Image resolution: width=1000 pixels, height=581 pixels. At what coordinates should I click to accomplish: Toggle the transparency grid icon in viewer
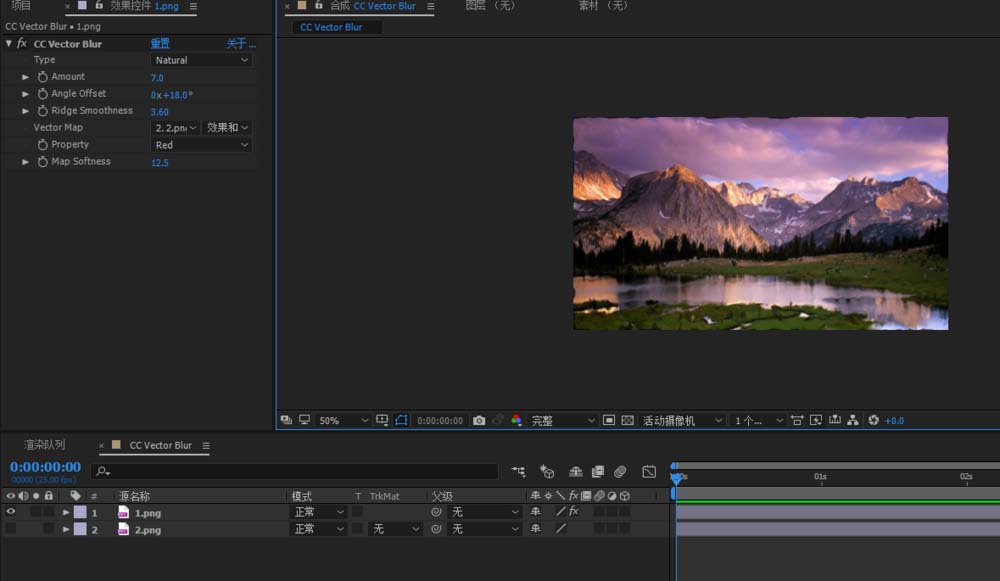627,421
